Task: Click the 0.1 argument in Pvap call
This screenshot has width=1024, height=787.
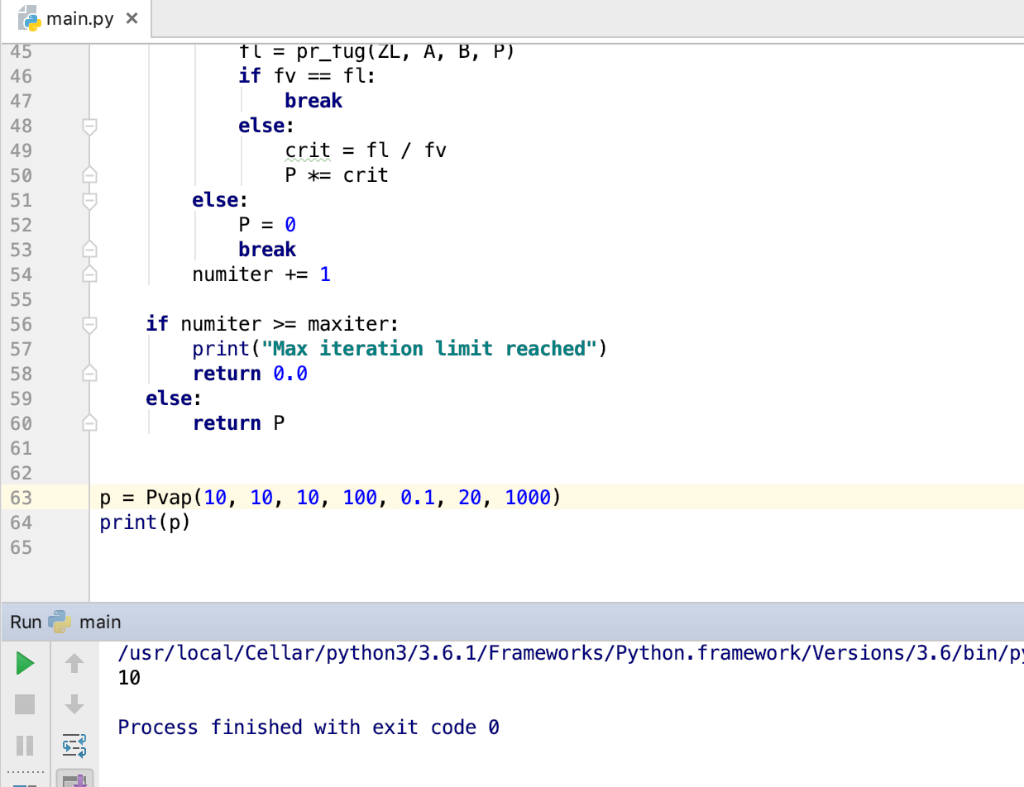Action: click(x=418, y=498)
